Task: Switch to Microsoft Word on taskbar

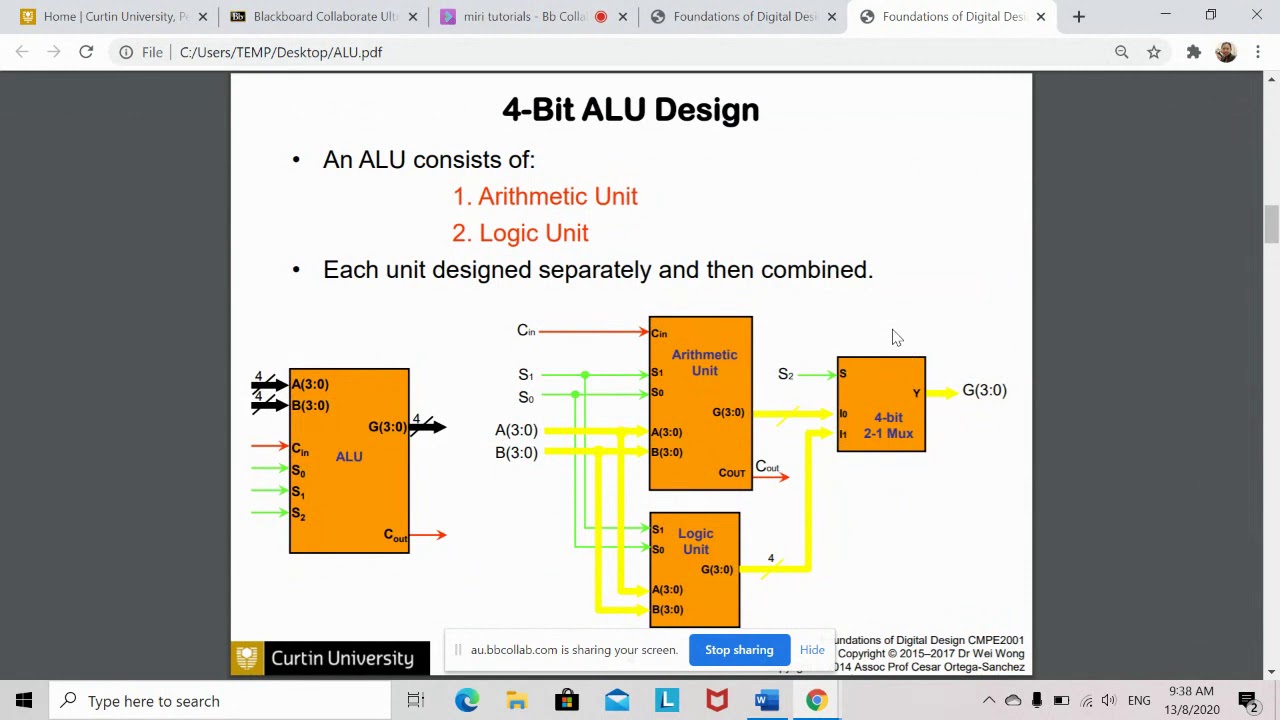Action: pyautogui.click(x=767, y=701)
